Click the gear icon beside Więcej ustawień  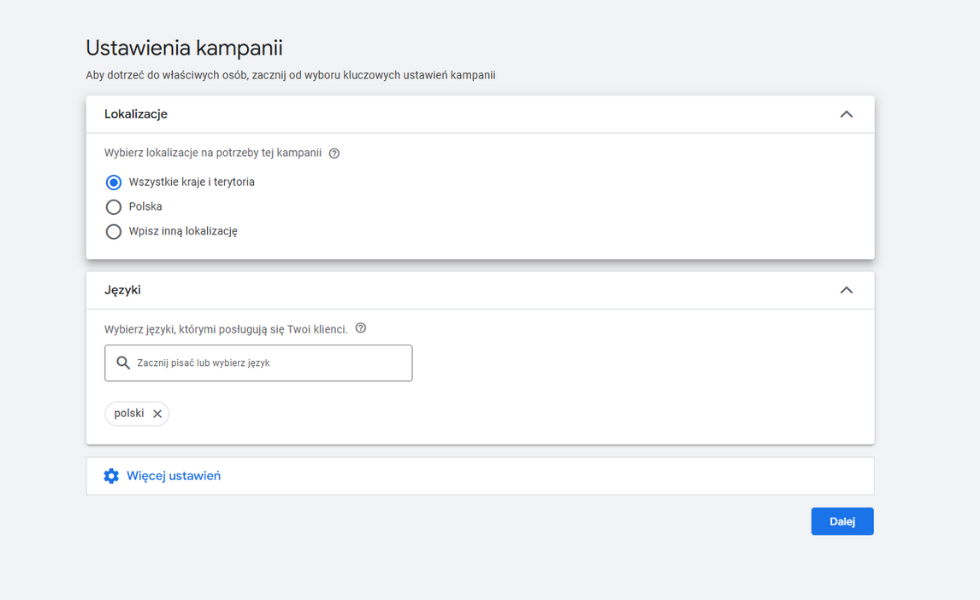111,476
